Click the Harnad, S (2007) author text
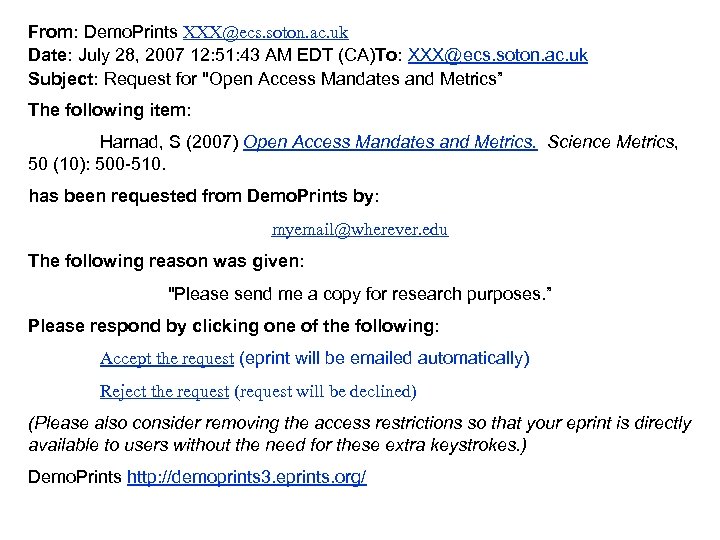The image size is (720, 540). pos(168,143)
